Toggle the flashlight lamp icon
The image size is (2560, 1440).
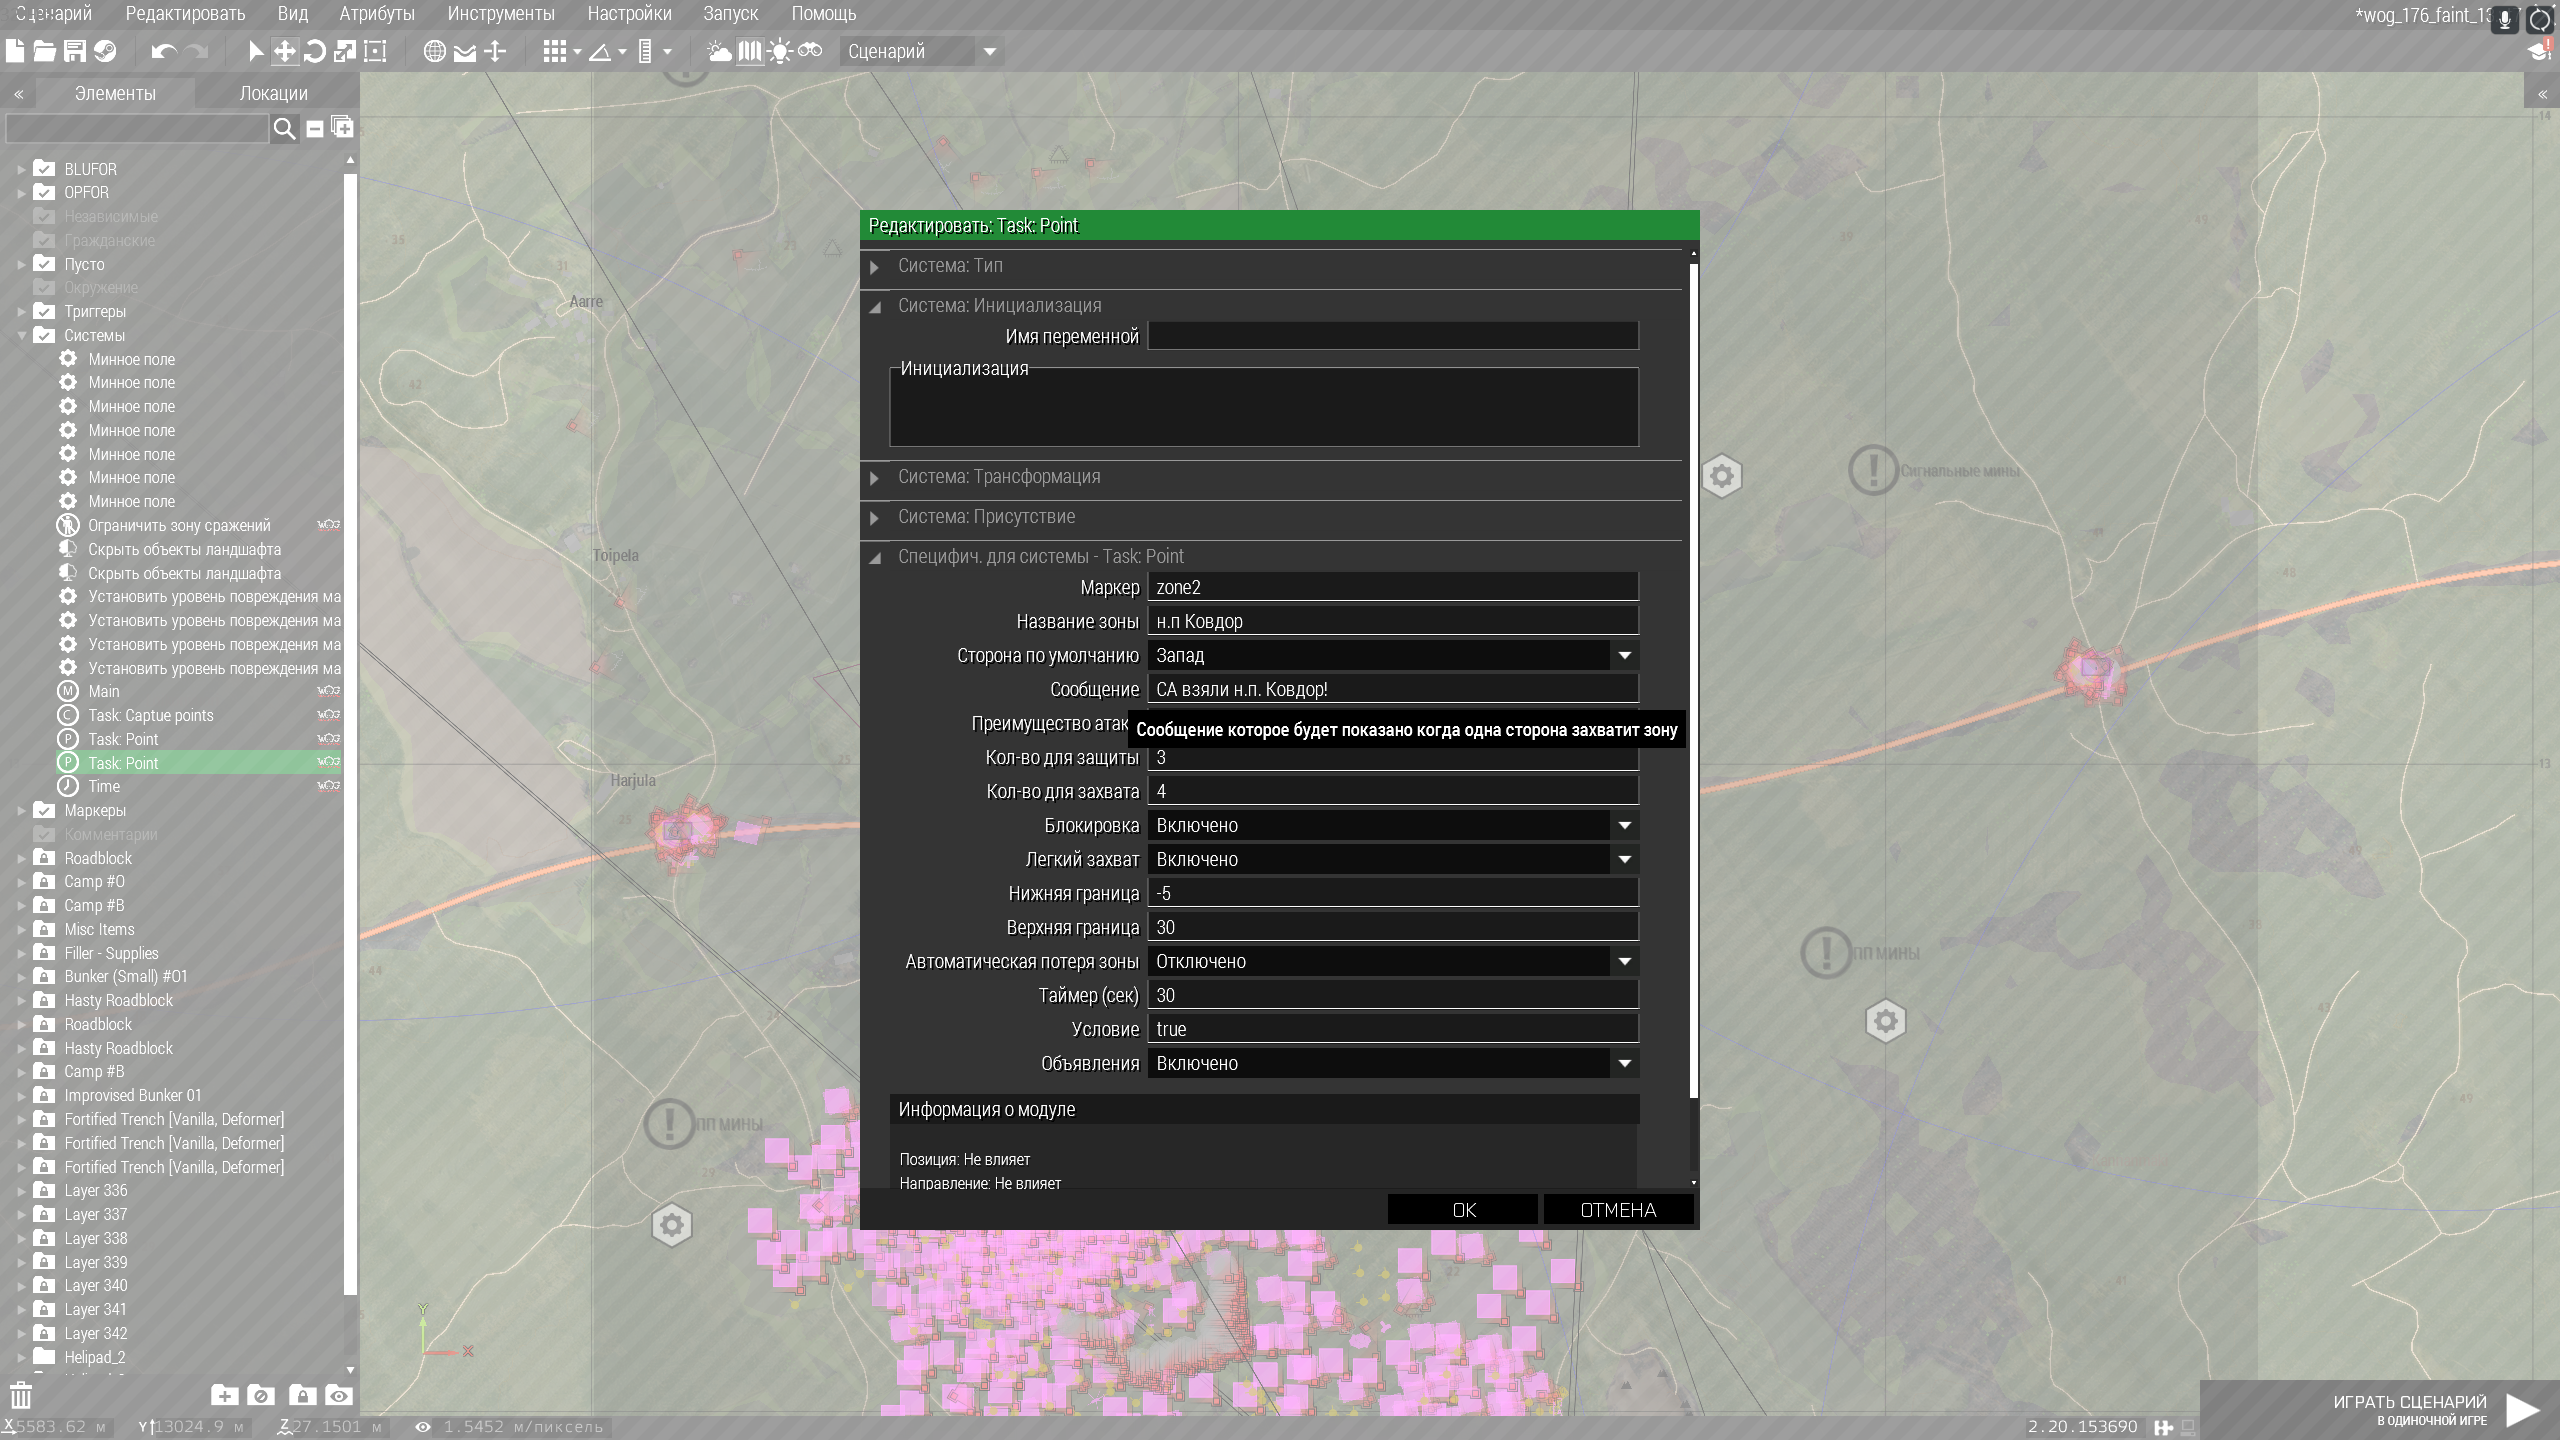780,51
